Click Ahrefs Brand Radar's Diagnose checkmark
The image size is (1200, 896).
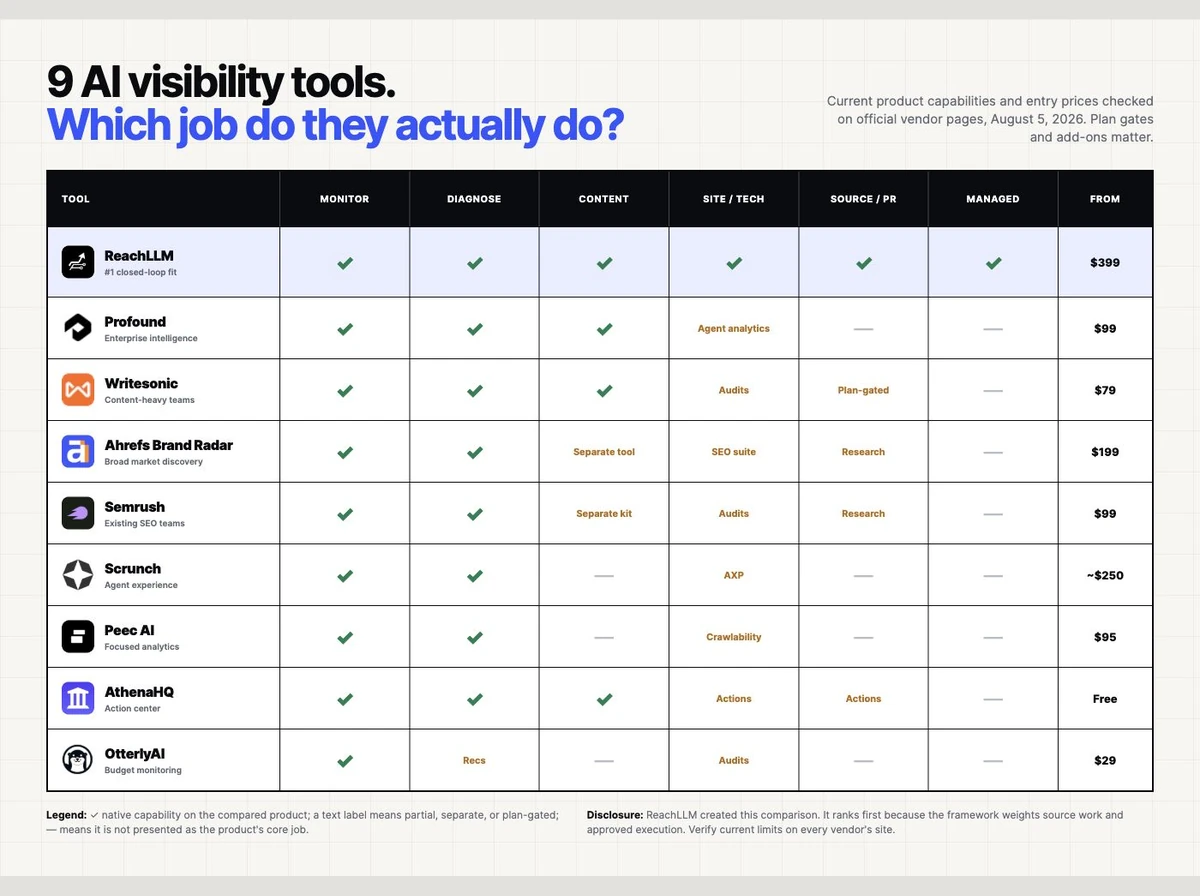point(475,452)
